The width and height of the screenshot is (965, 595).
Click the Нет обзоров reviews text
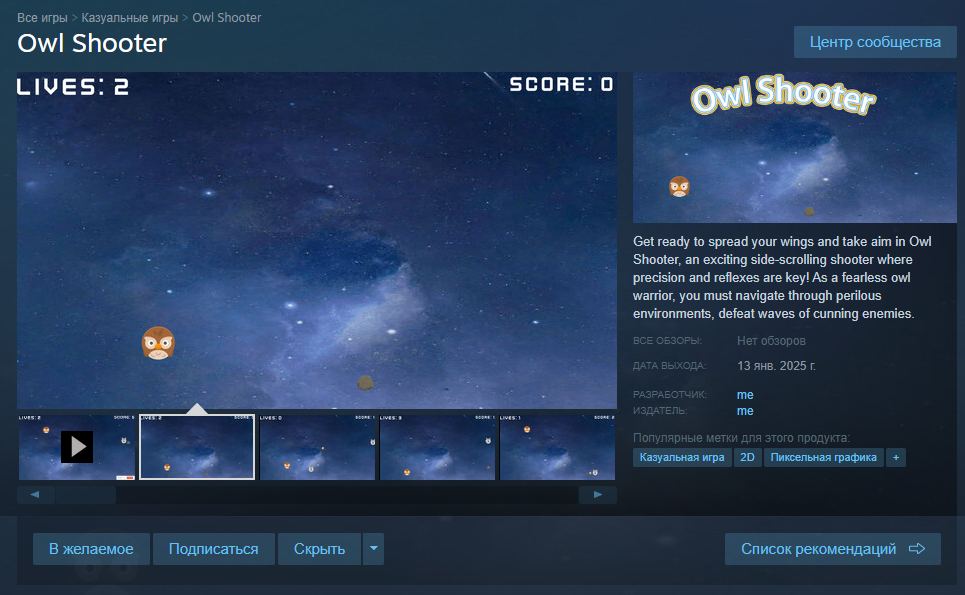click(771, 341)
